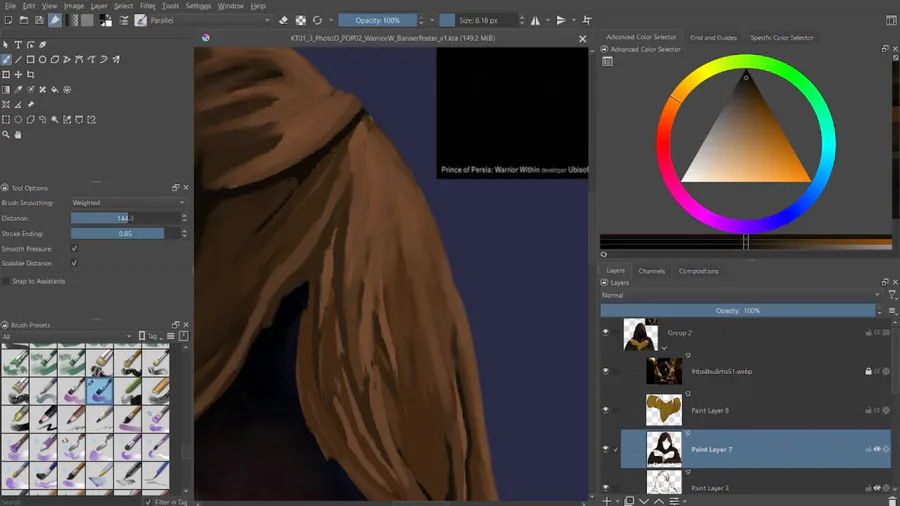This screenshot has width=900, height=506.
Task: Hide the Group 2 layer
Action: click(x=606, y=332)
